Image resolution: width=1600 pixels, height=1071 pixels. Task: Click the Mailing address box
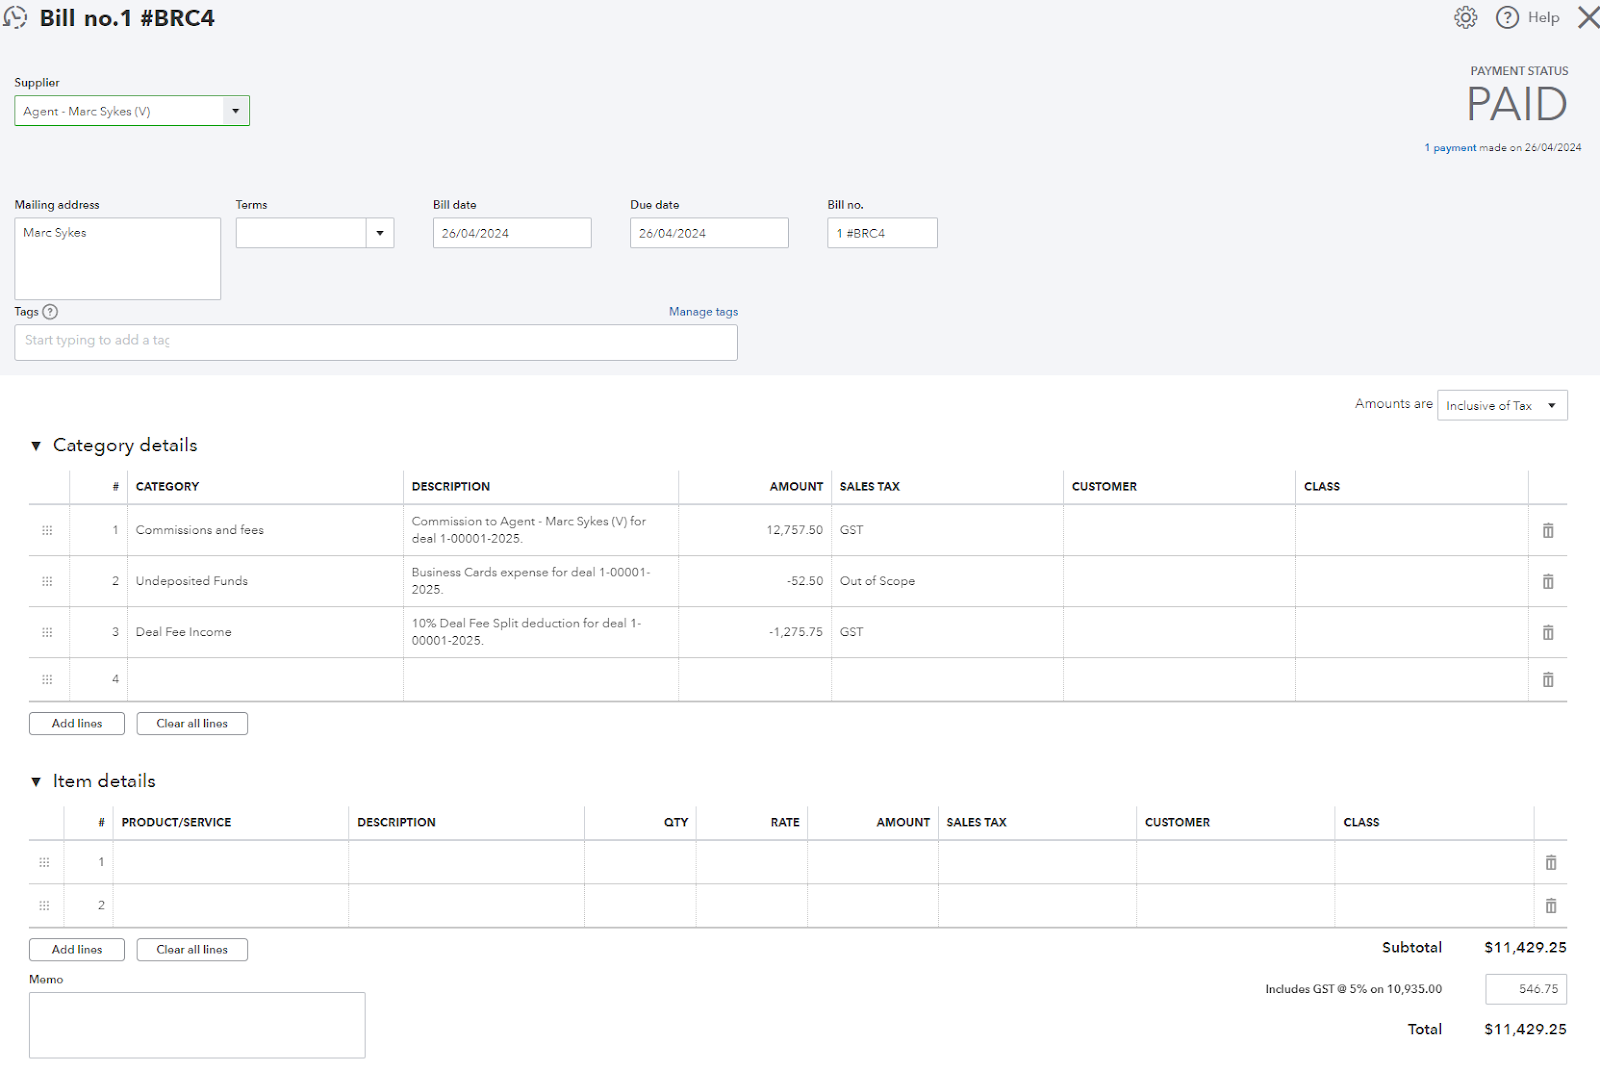click(x=117, y=259)
